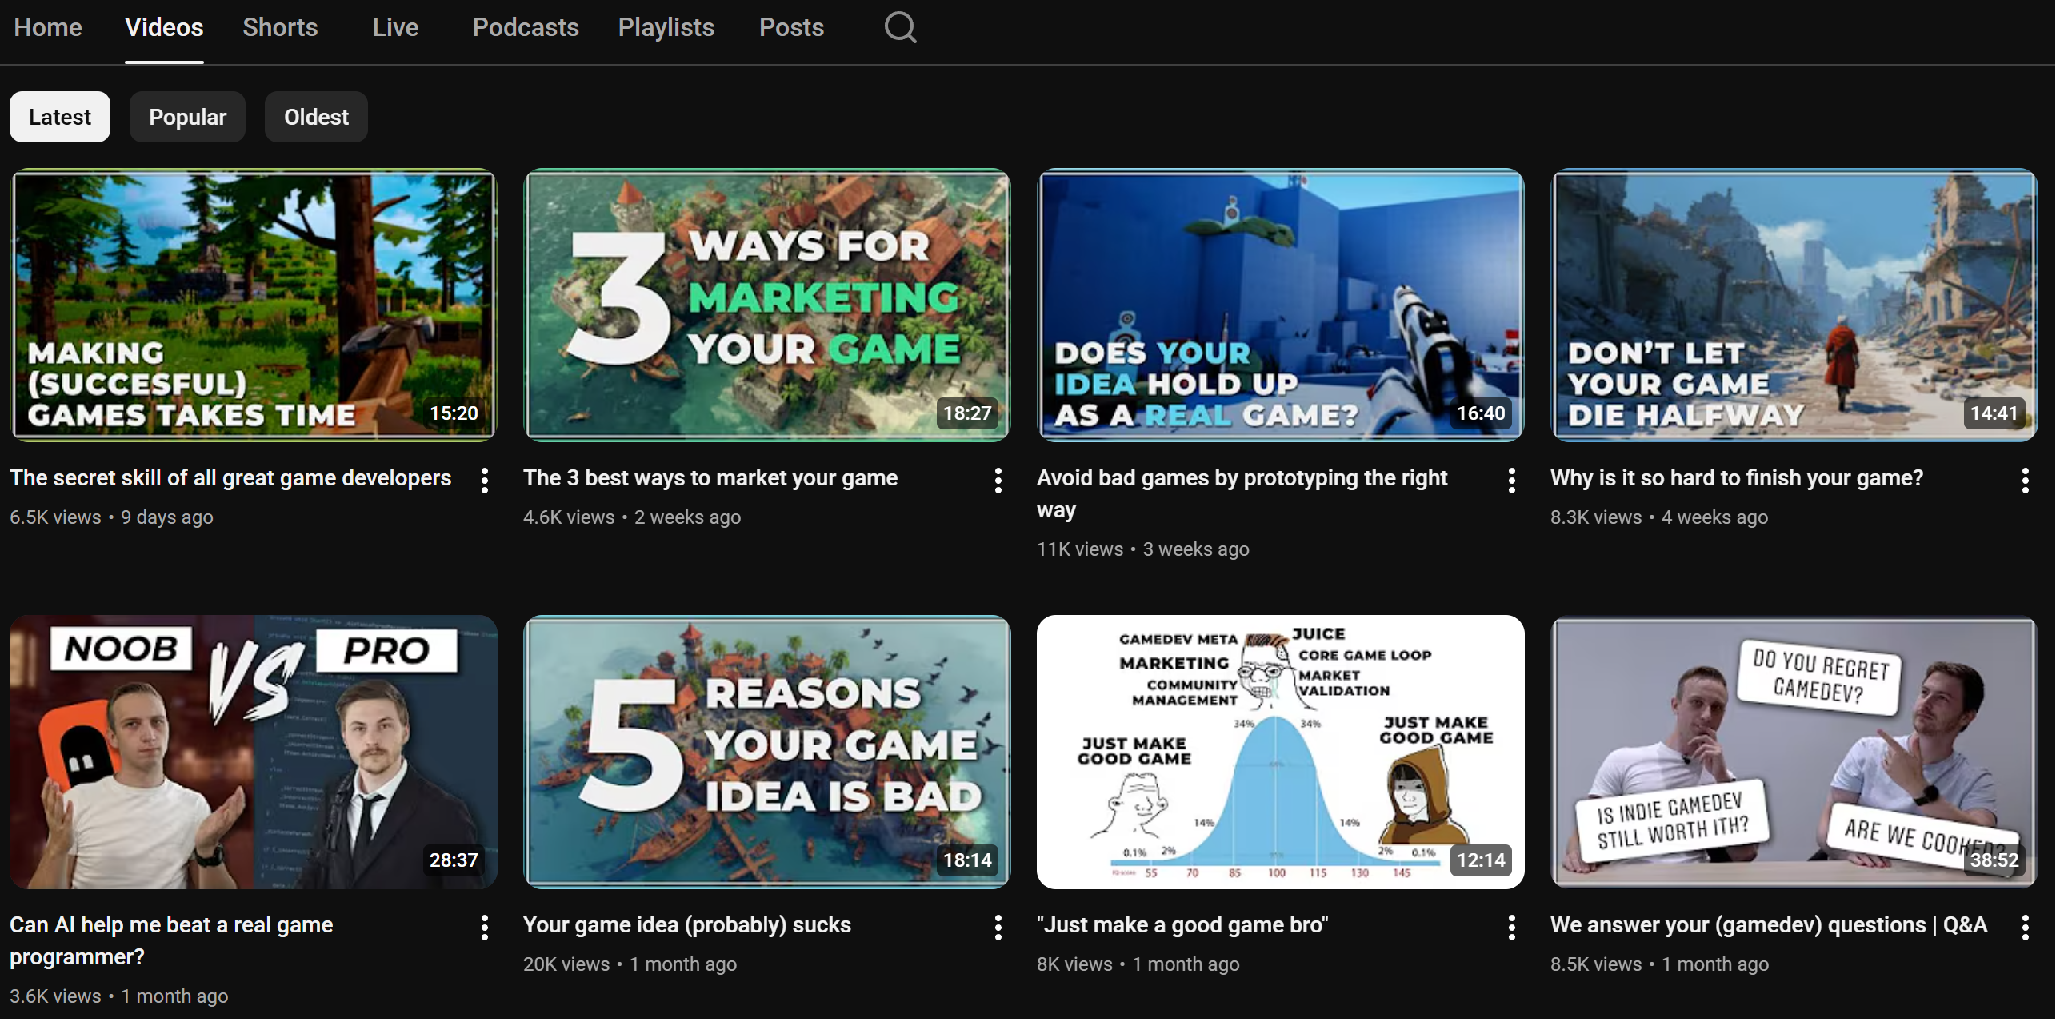
Task: Open options menu for 'Avoid bad games by prototyping'
Action: (1512, 481)
